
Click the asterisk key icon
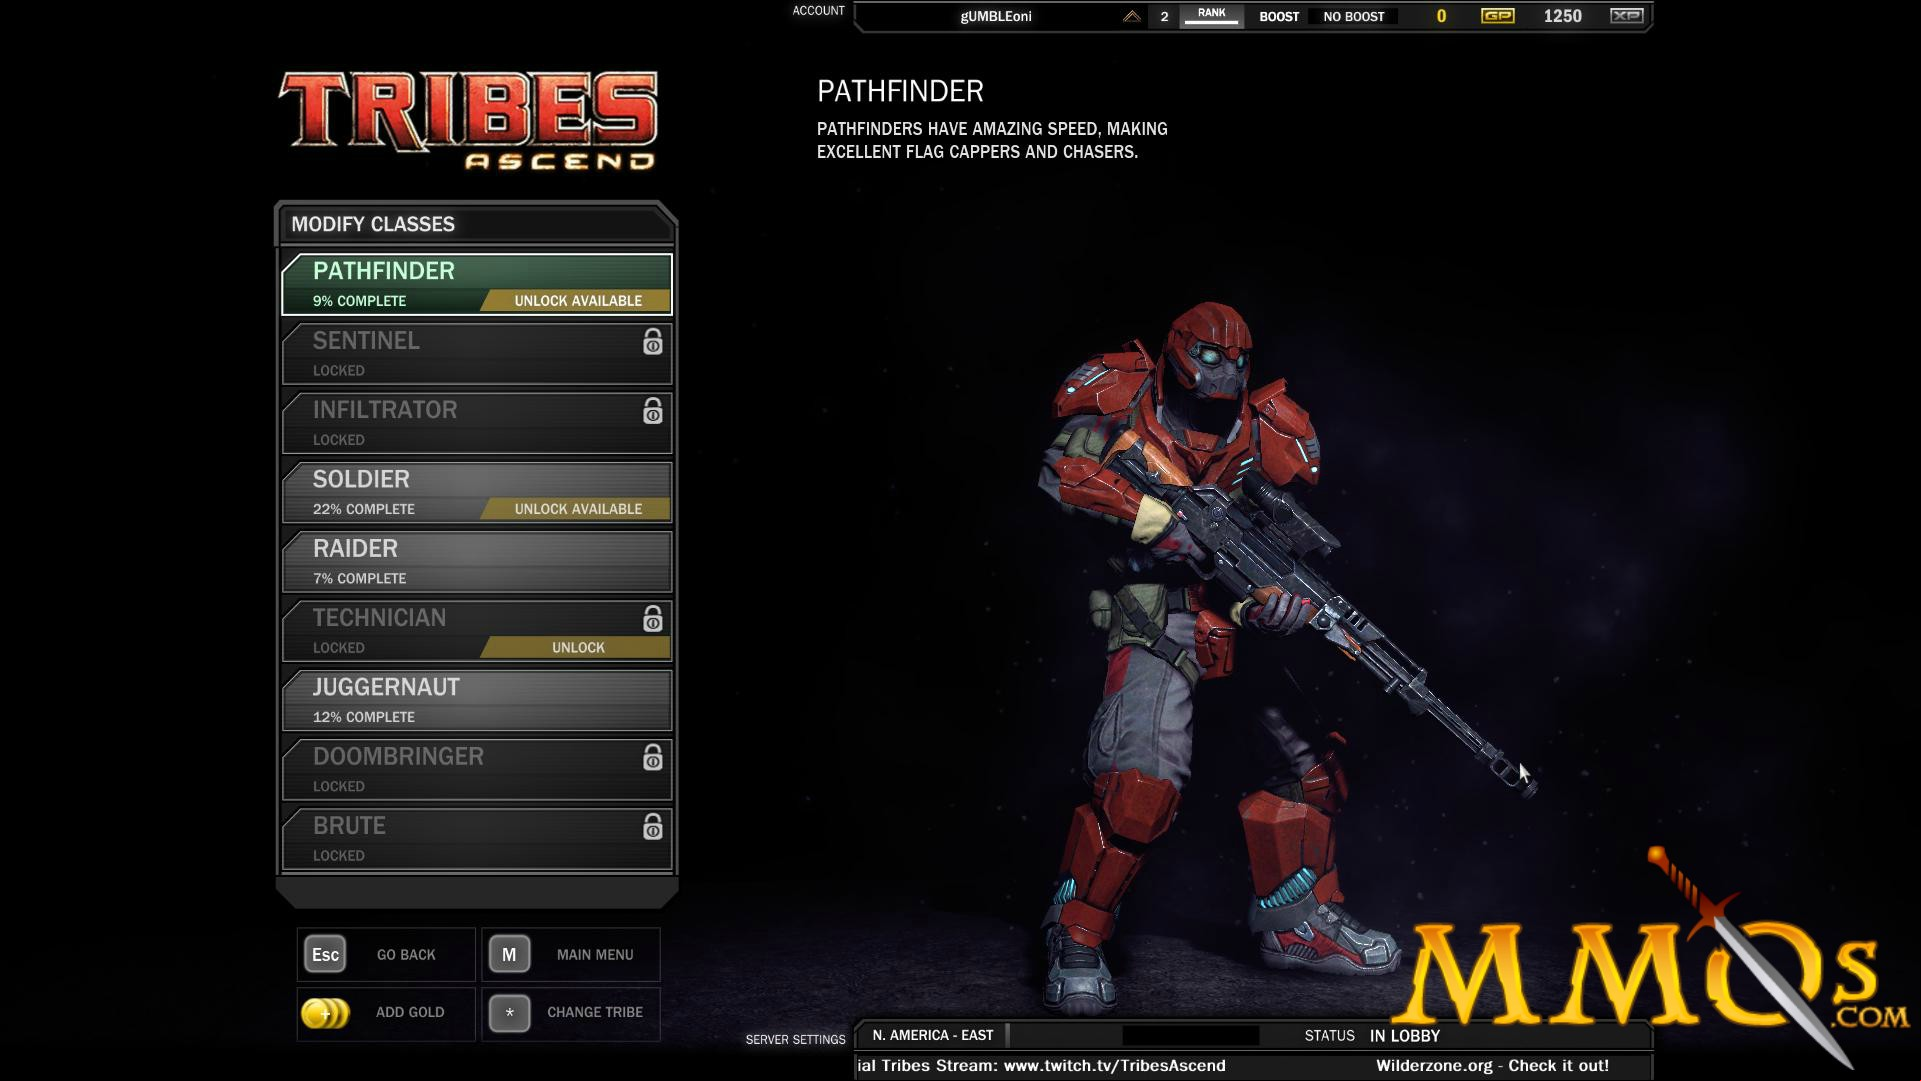(x=509, y=1013)
